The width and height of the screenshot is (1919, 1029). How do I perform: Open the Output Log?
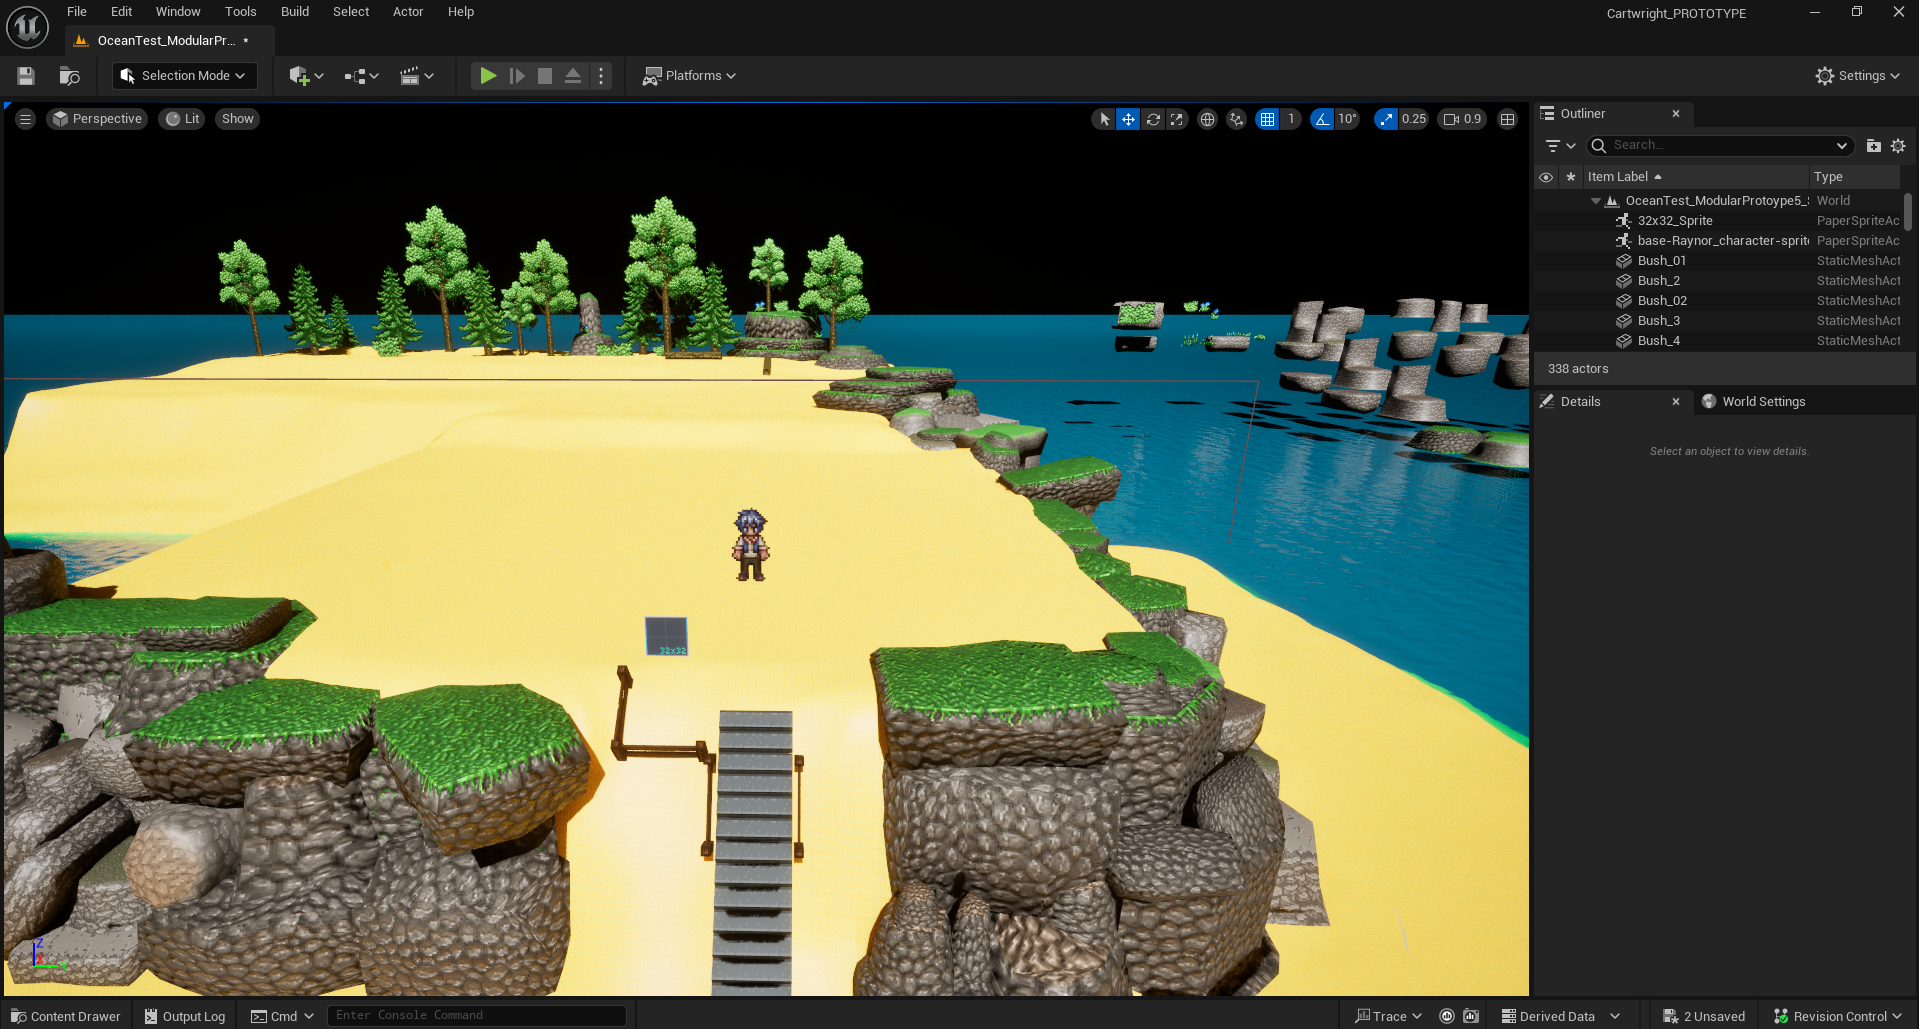point(185,1016)
